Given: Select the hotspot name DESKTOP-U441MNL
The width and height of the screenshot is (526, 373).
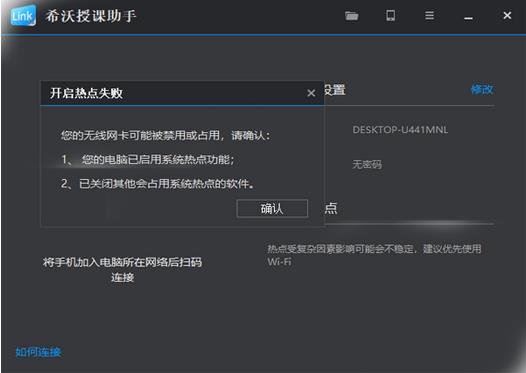Looking at the screenshot, I should coord(400,130).
